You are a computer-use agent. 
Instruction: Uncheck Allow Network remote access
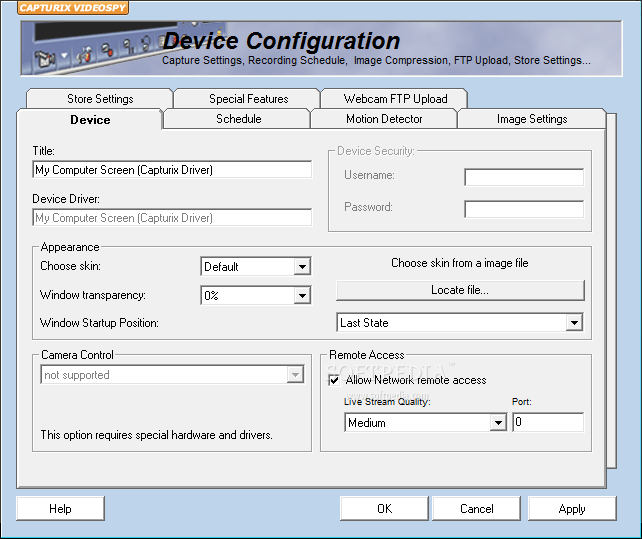click(334, 380)
